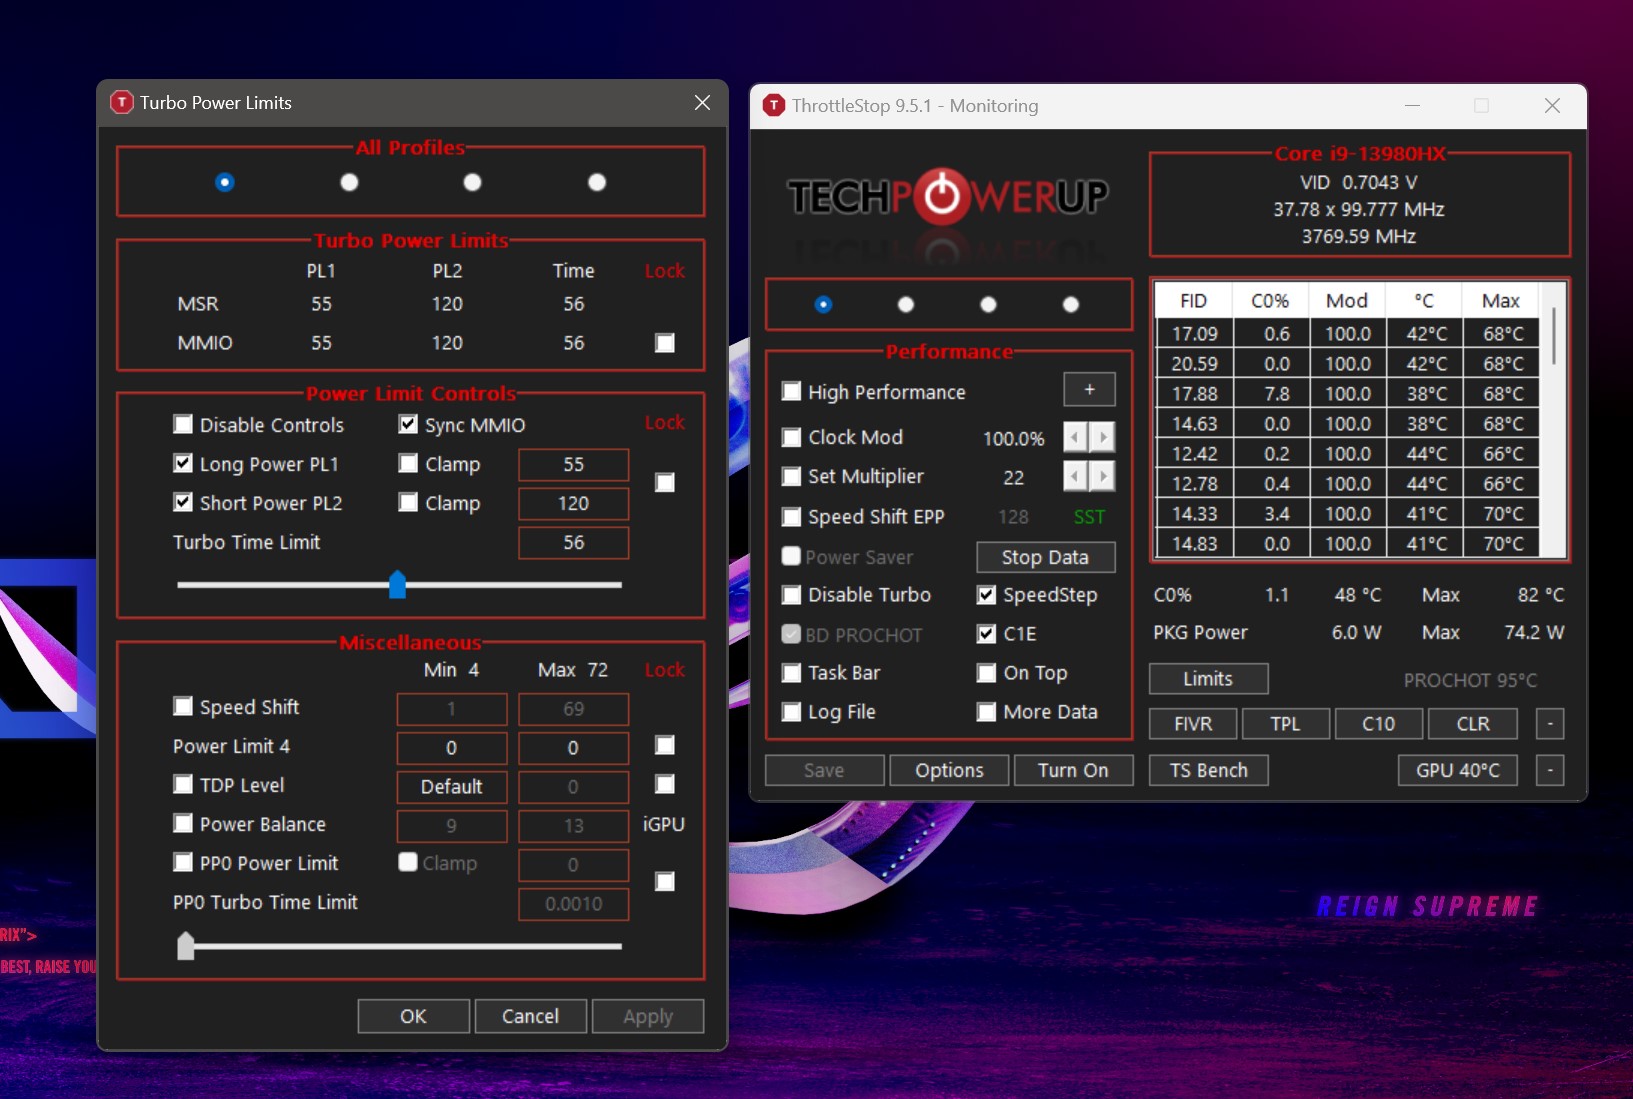The image size is (1633, 1099).
Task: Enable the Power Balance checkbox
Action: [x=183, y=823]
